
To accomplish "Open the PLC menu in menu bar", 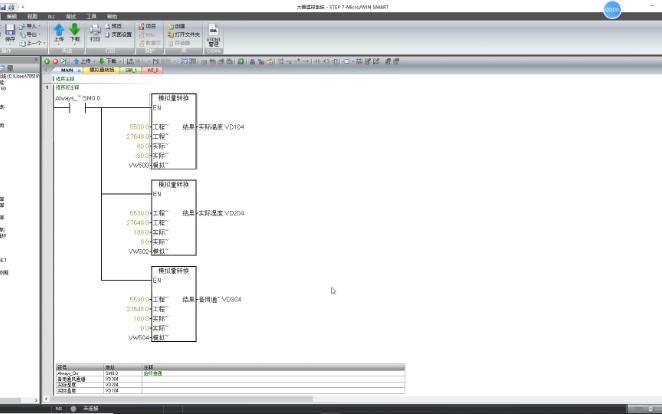I will (51, 16).
